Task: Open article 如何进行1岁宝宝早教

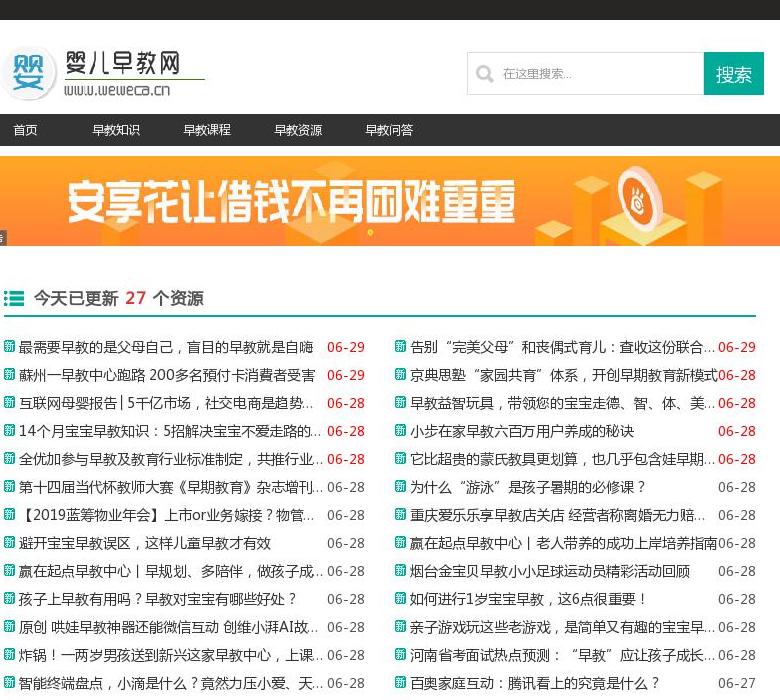Action: pos(528,599)
